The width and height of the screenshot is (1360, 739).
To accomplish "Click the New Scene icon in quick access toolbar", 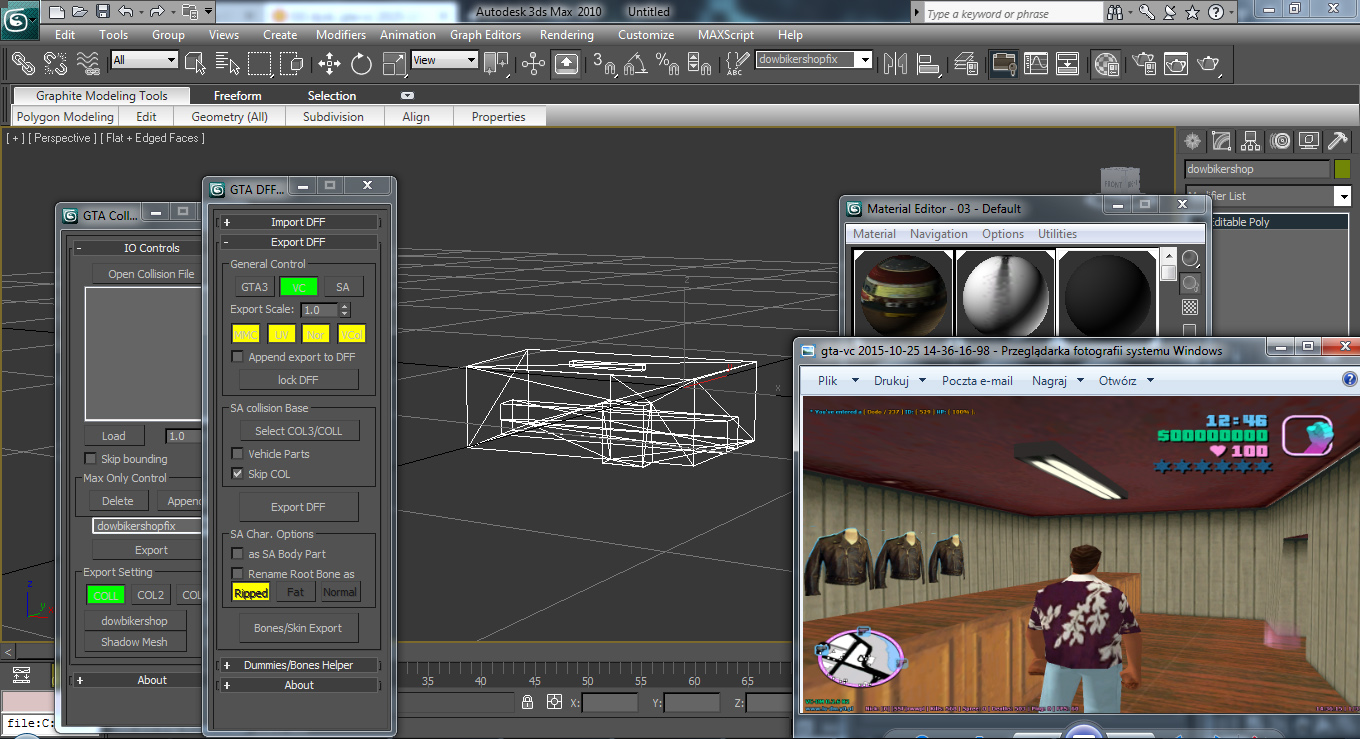I will 57,12.
